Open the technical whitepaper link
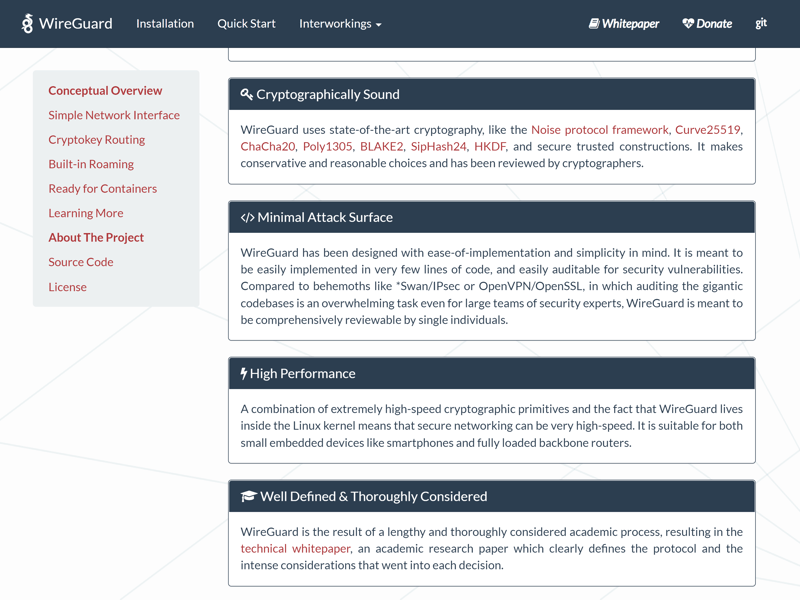Screen dimensions: 800x600 click(x=295, y=548)
